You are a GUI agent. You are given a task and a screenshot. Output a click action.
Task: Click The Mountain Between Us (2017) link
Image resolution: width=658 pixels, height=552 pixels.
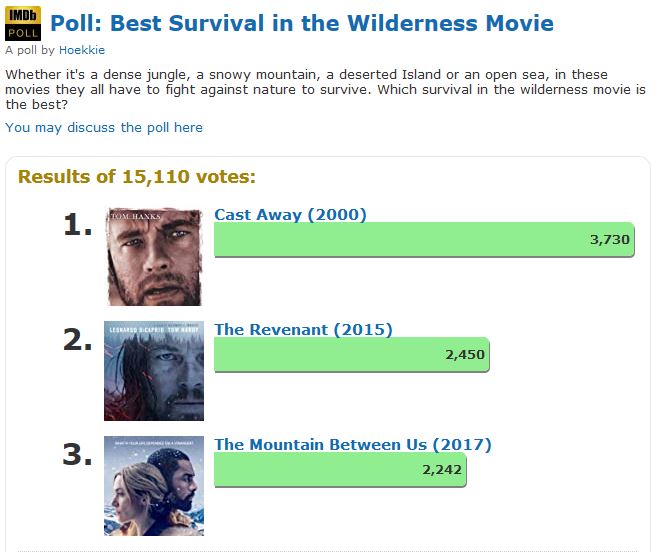(353, 444)
